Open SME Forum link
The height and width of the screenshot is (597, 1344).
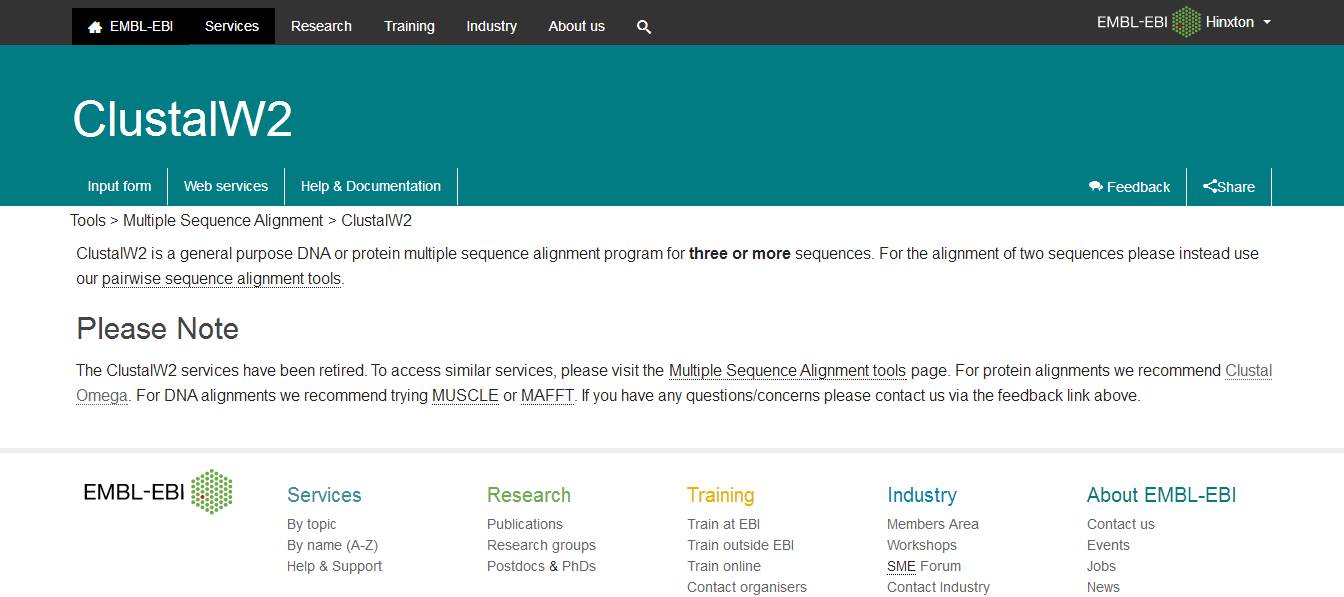[x=924, y=566]
